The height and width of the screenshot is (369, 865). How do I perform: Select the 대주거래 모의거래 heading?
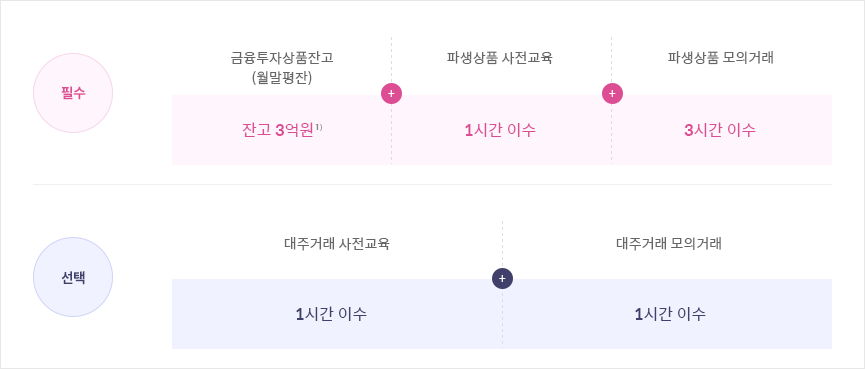[669, 244]
